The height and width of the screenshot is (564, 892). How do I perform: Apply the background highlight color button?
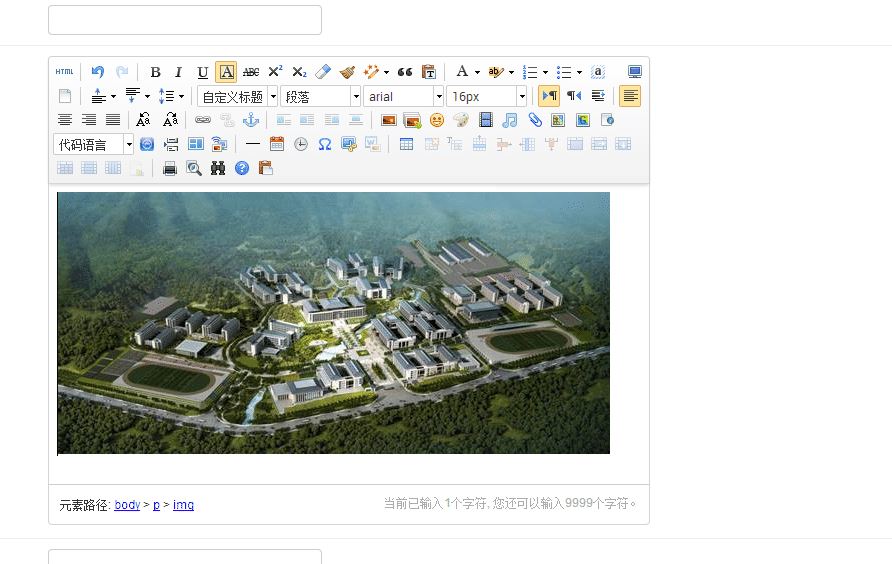495,72
